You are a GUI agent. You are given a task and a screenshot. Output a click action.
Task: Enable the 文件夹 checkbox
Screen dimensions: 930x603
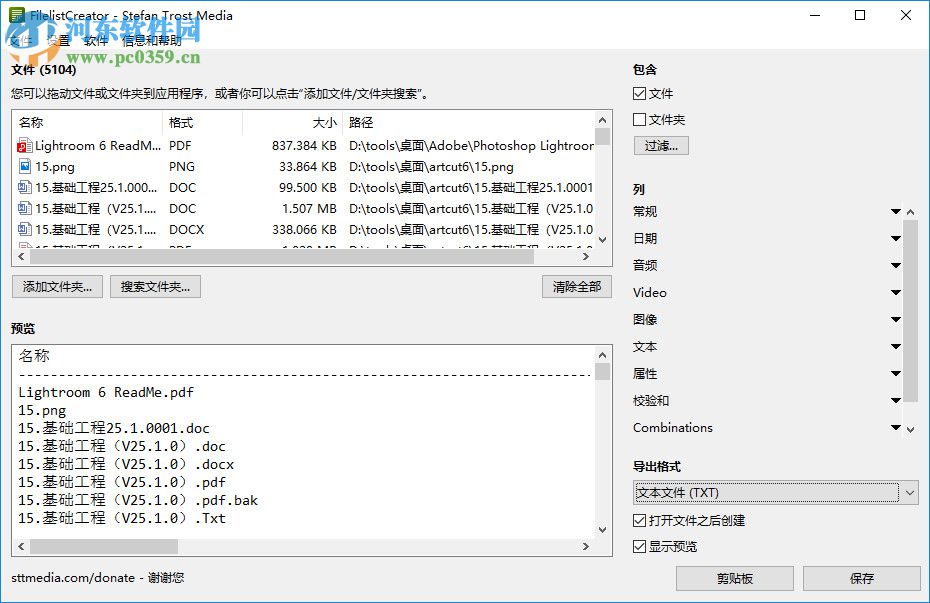pyautogui.click(x=637, y=119)
